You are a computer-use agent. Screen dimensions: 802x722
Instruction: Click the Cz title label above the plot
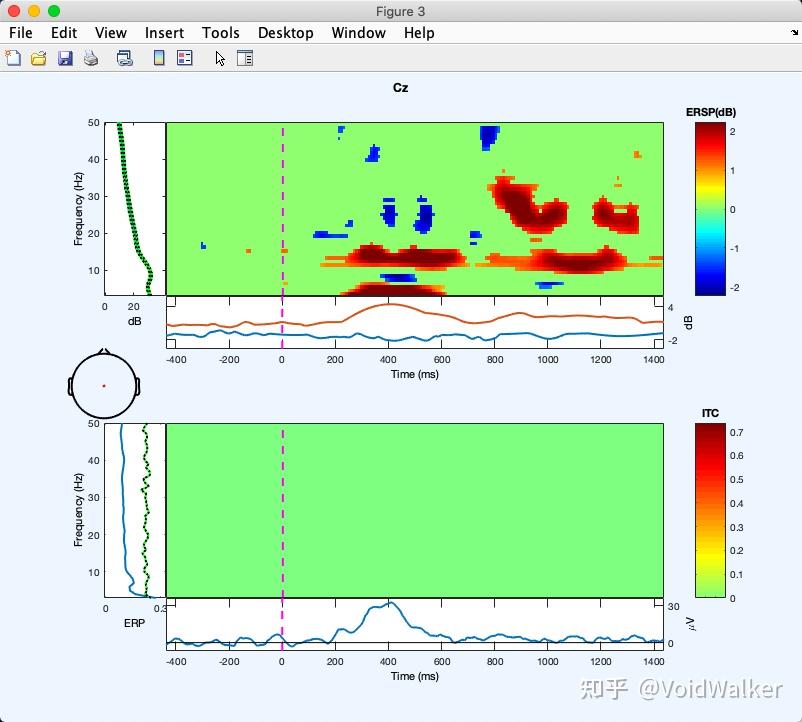(x=401, y=88)
